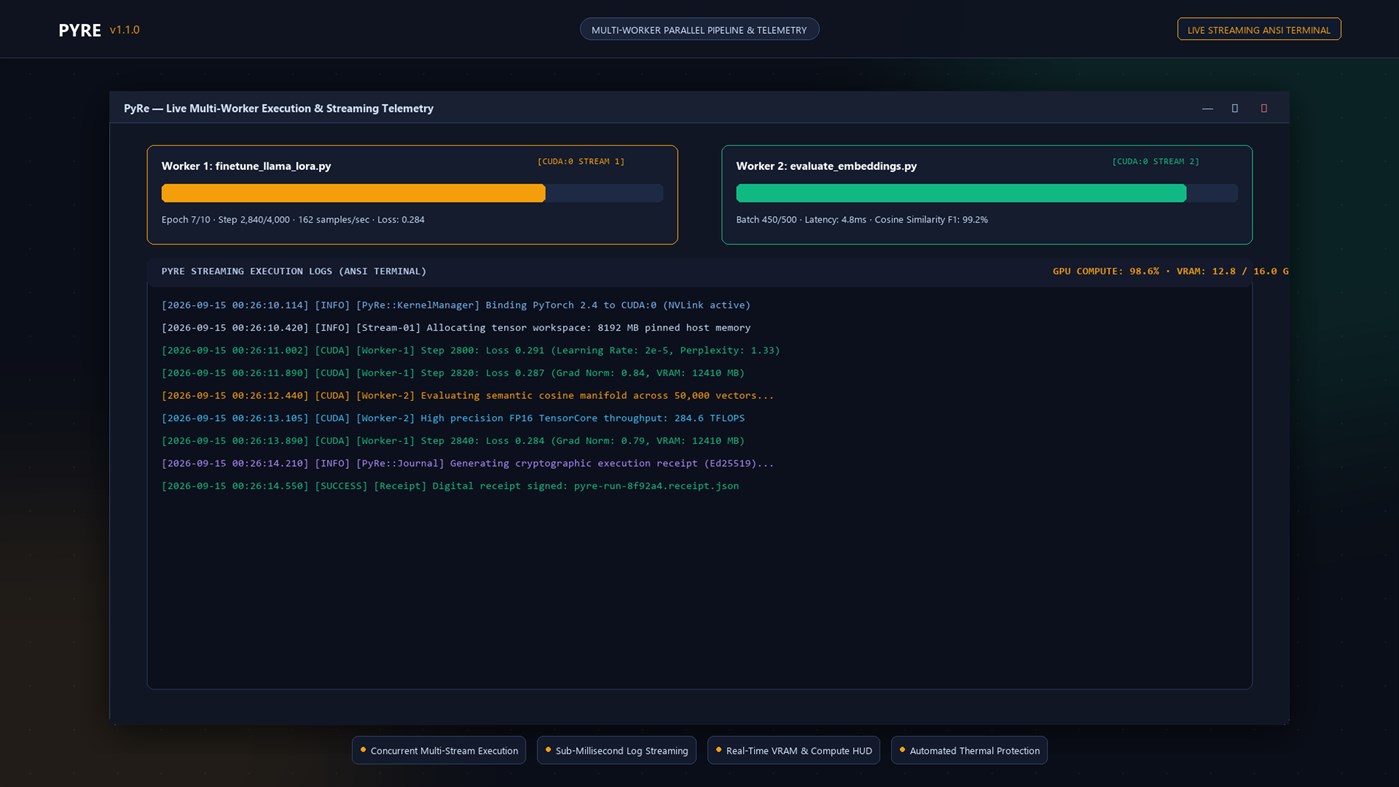Screen dimensions: 1399x787
Task: Select the Worker-1 Step 2840 log line
Action: [x=453, y=441]
